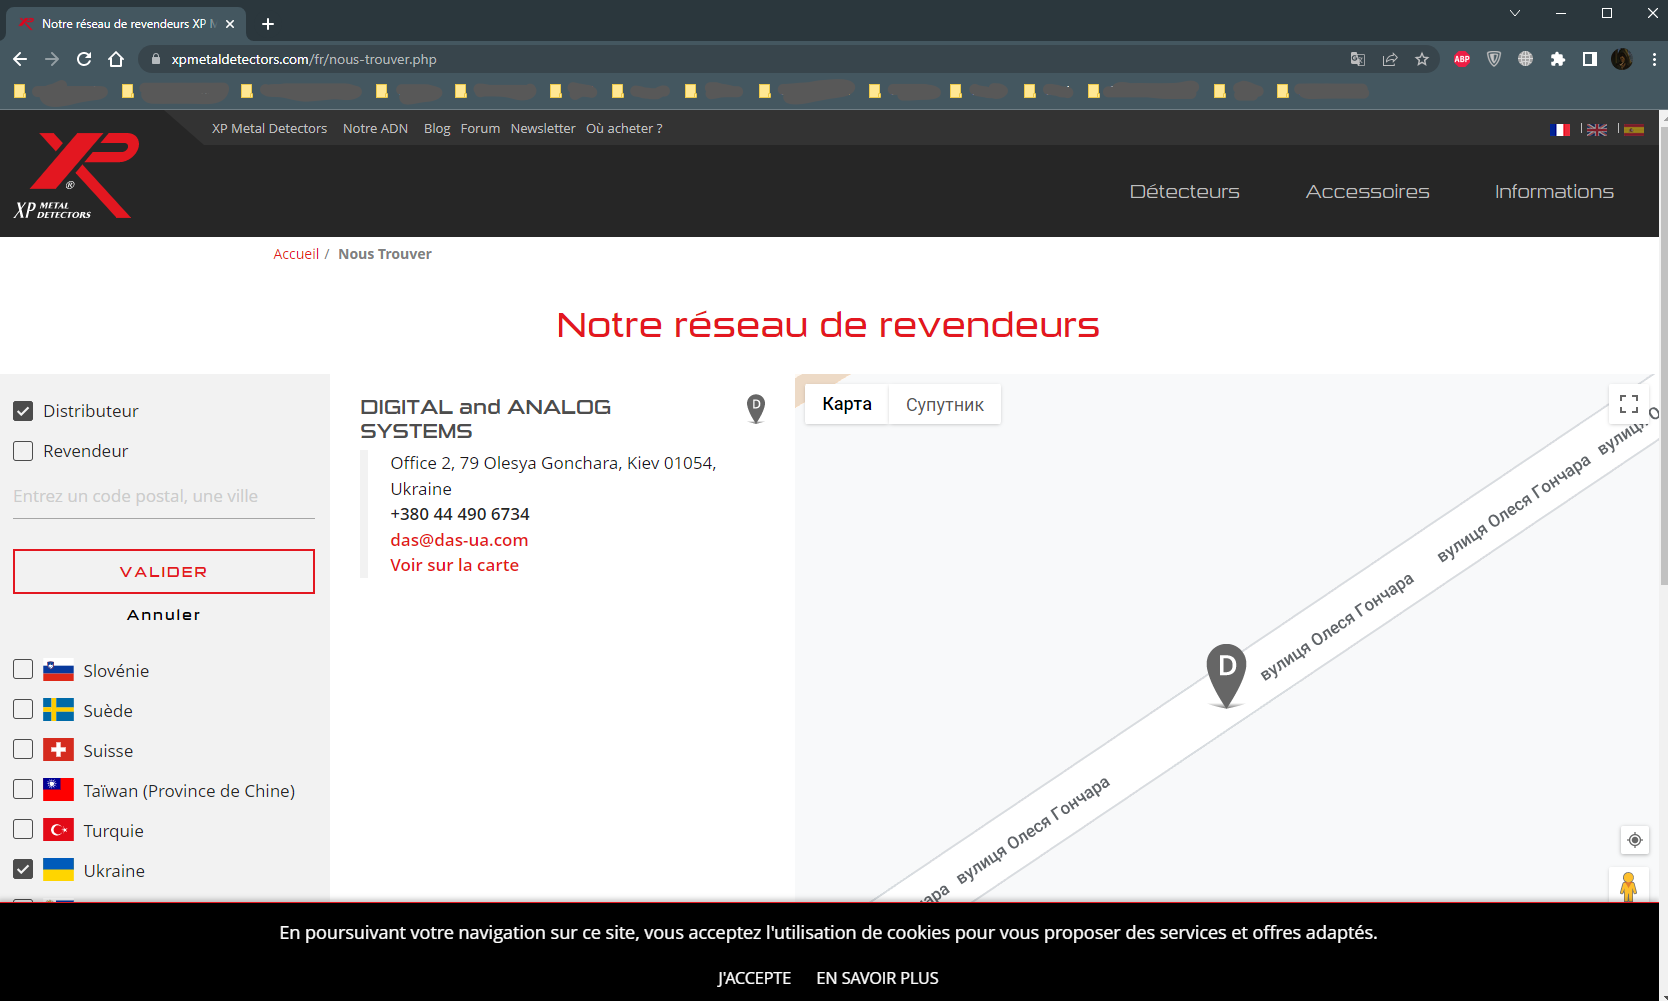Open the Détecteurs navigation menu
1668x1001 pixels.
tap(1184, 192)
